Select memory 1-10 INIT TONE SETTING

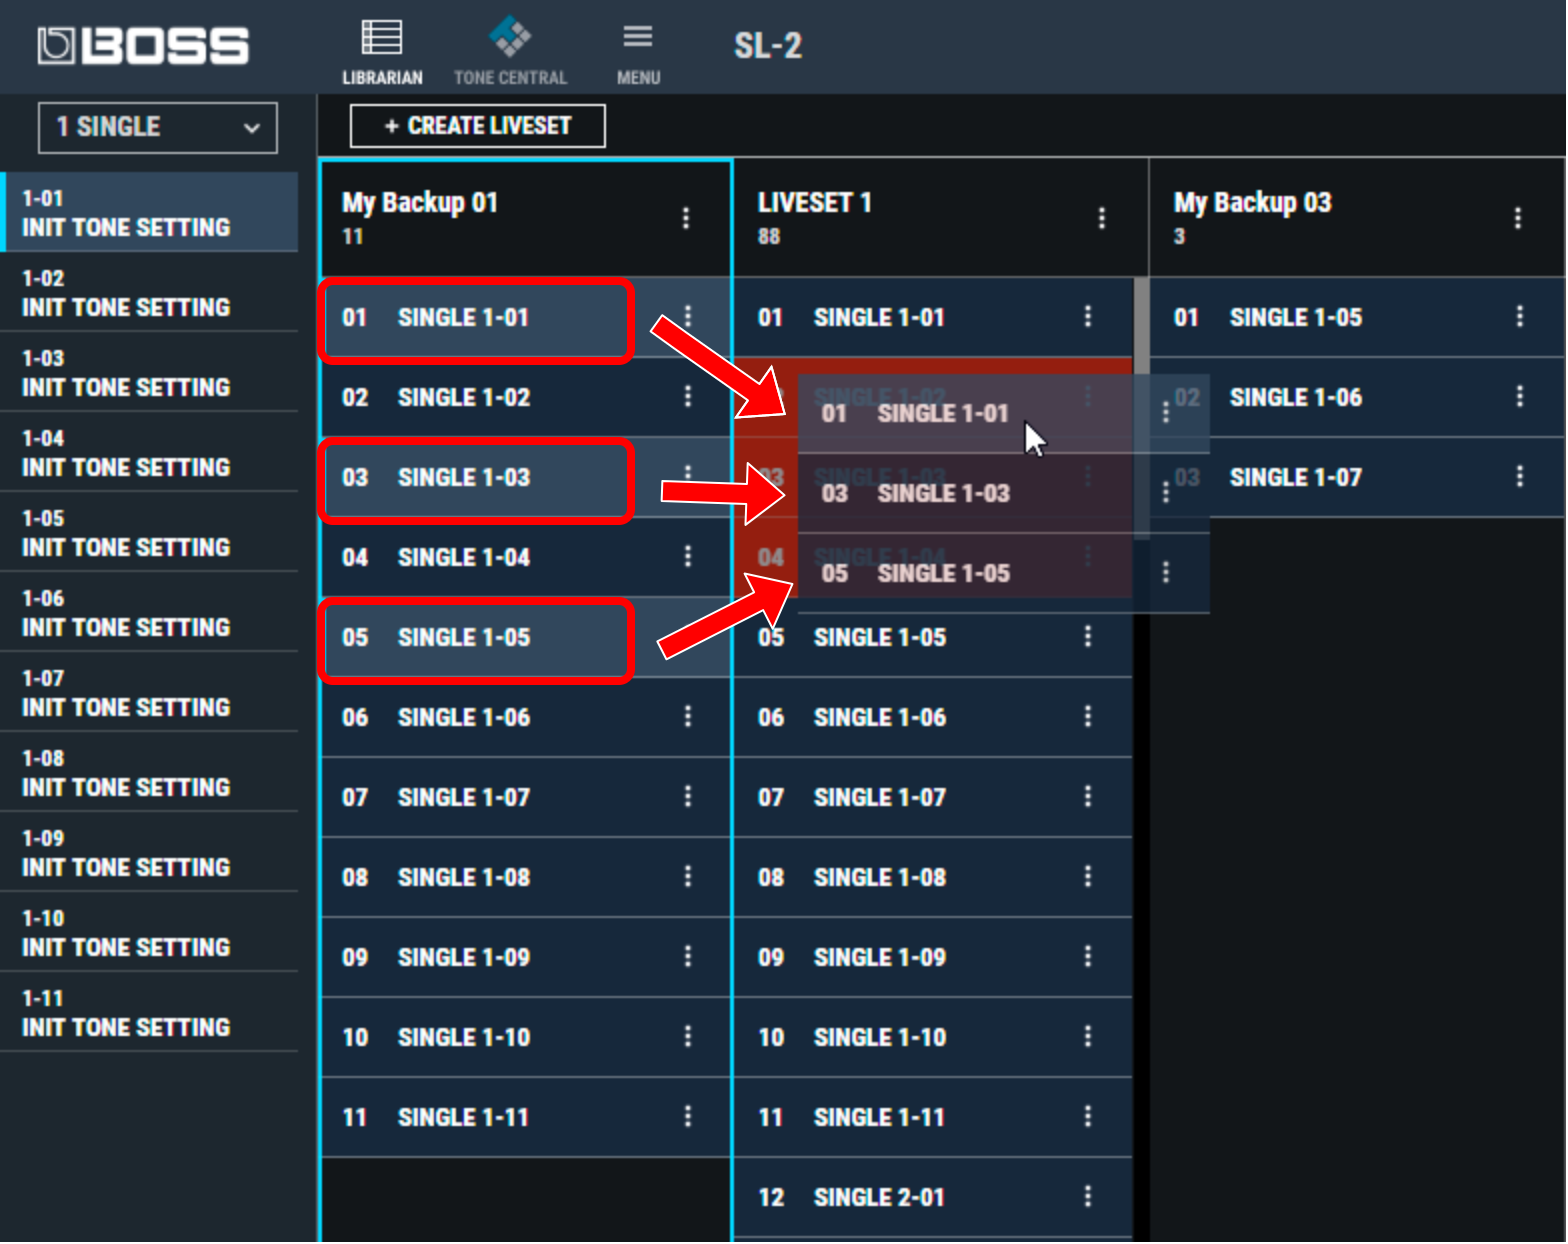click(150, 932)
